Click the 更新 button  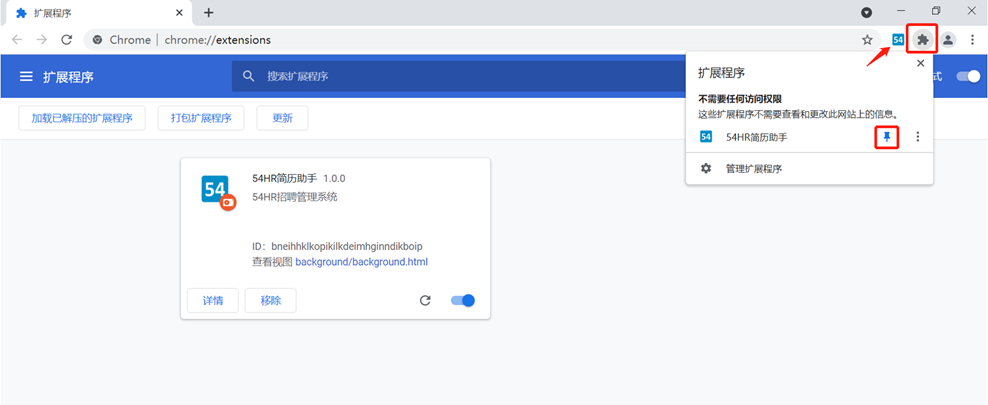(282, 118)
